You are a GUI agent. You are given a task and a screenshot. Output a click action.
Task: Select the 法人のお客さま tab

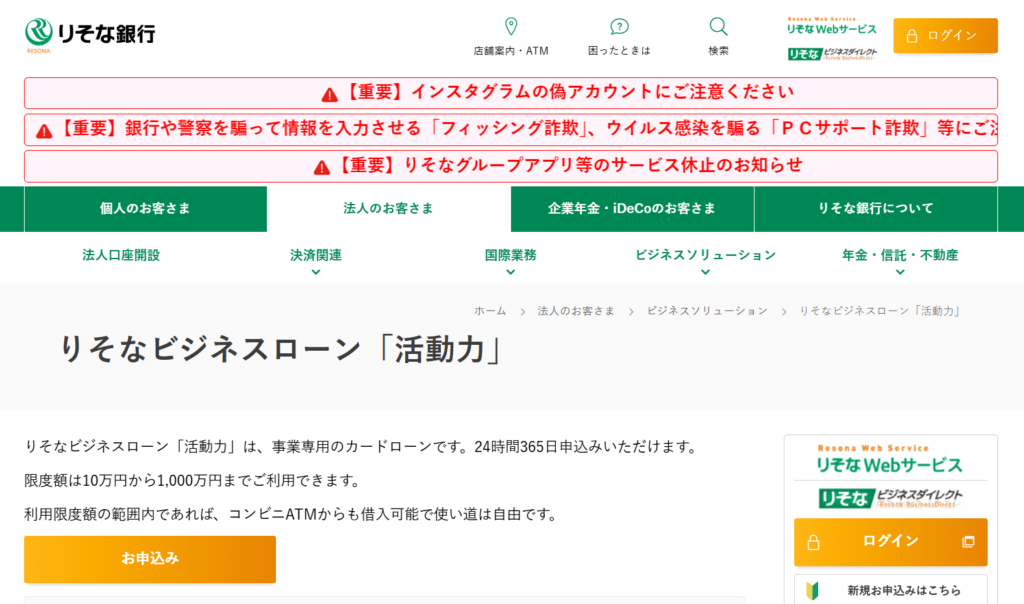point(389,209)
